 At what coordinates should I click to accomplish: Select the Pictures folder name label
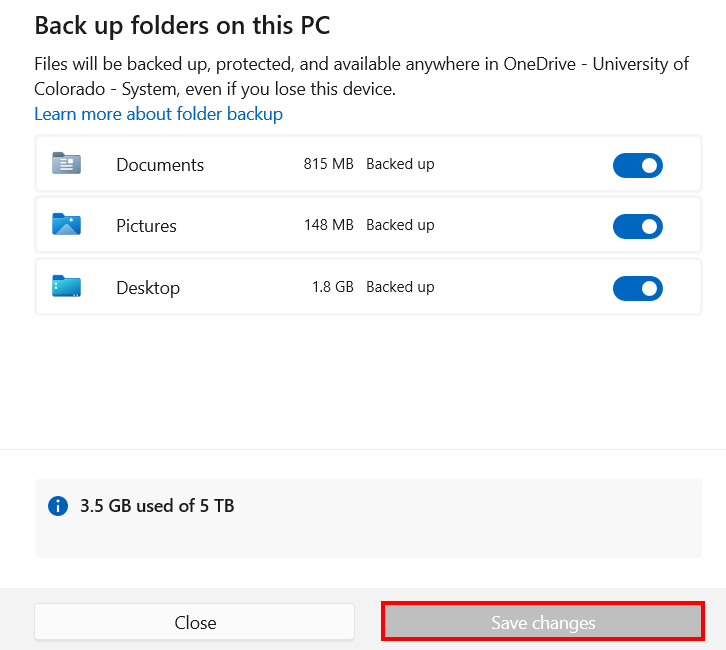146,226
